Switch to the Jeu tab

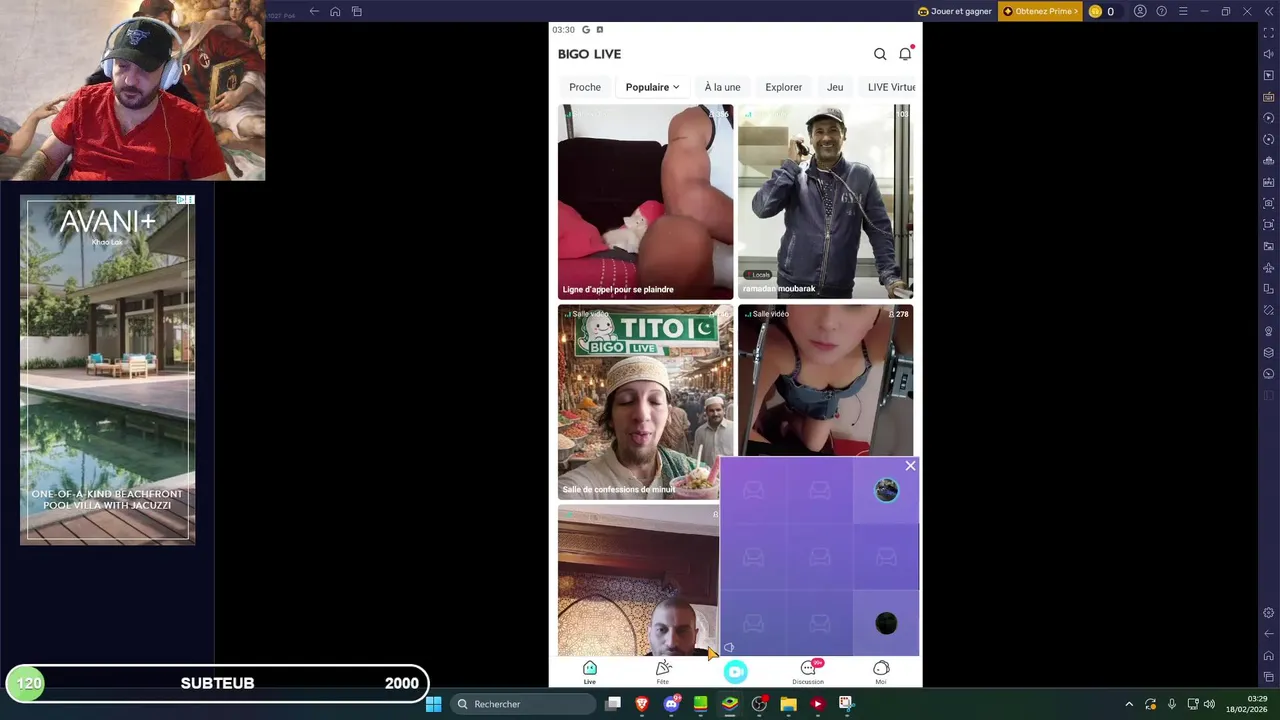tap(835, 87)
